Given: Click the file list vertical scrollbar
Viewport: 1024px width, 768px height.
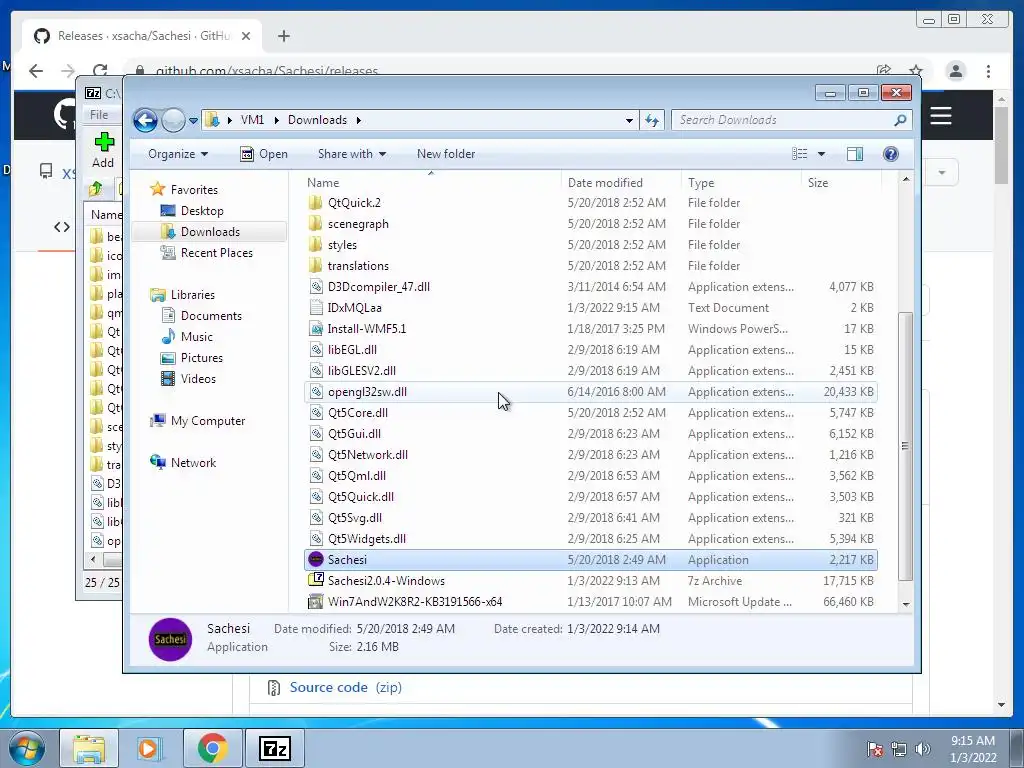Looking at the screenshot, I should 906,446.
